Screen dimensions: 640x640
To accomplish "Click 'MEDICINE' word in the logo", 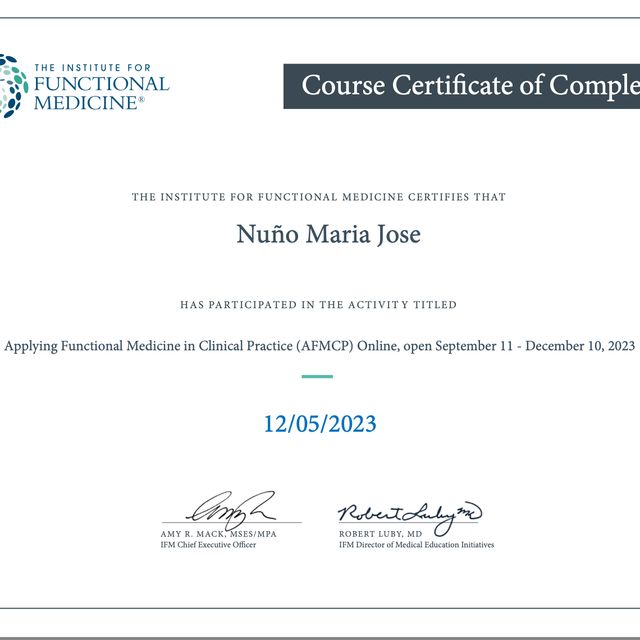I will pos(89,103).
